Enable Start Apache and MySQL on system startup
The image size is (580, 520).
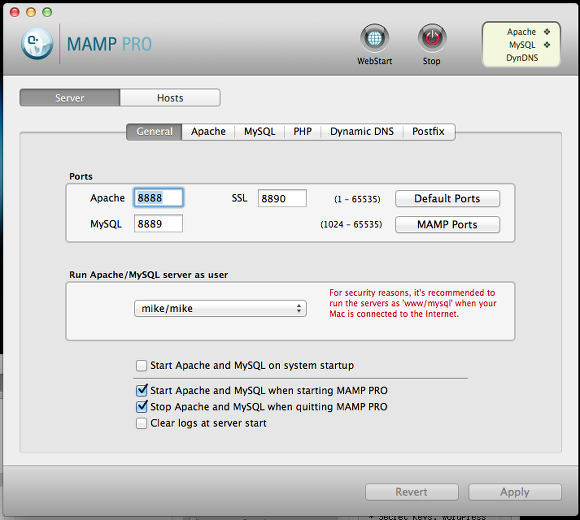141,366
